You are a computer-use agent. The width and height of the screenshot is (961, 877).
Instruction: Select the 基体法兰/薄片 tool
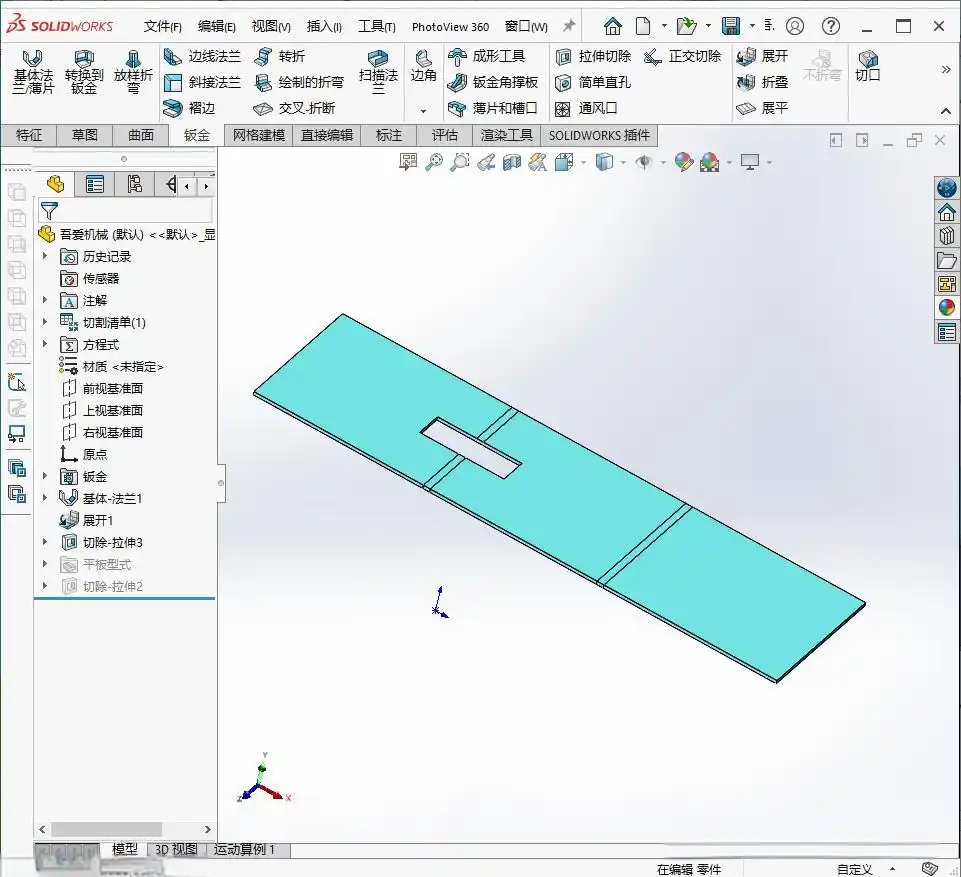click(x=32, y=72)
